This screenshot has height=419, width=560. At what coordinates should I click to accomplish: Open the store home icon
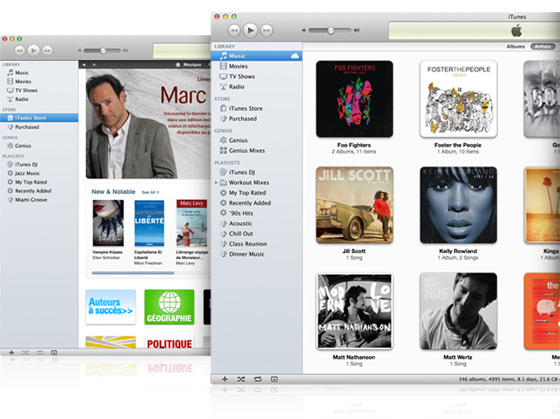(x=178, y=65)
